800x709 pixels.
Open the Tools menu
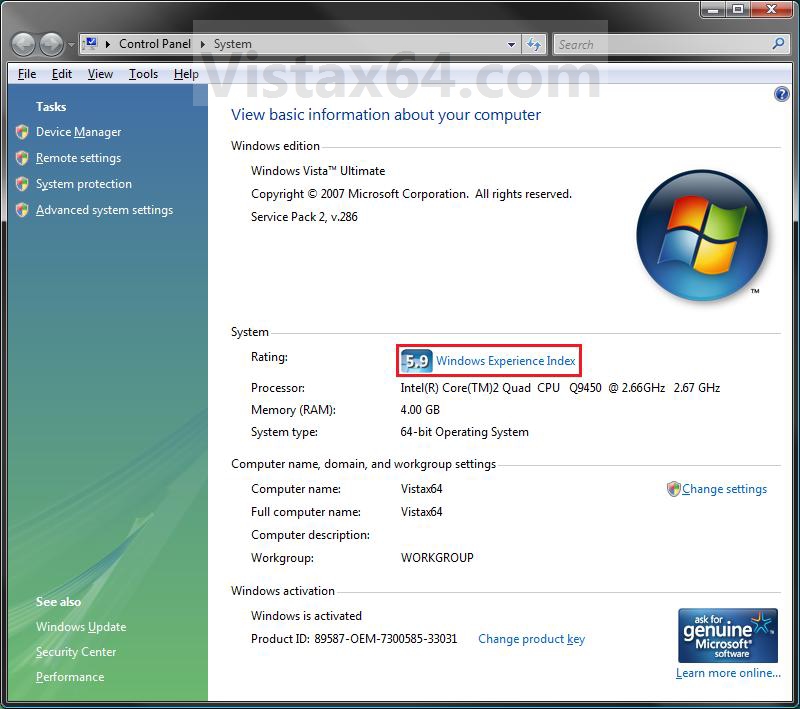click(x=143, y=74)
